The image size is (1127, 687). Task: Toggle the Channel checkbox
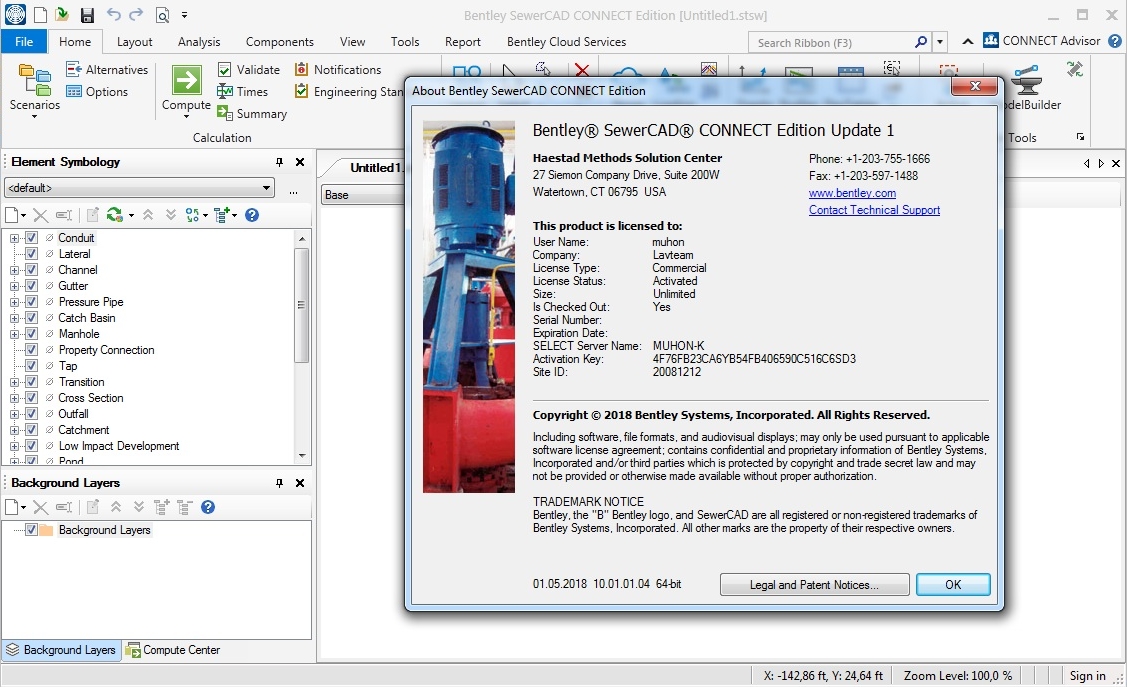[31, 269]
